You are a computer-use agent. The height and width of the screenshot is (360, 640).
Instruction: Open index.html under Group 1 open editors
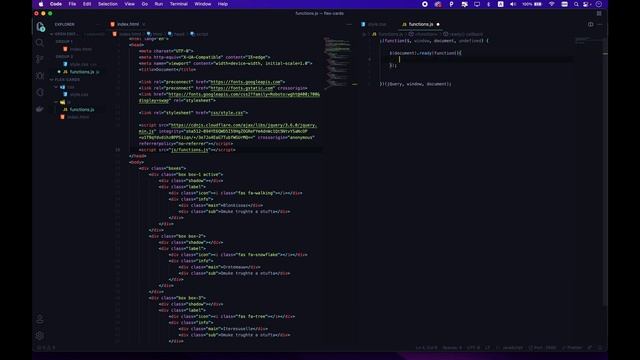click(x=80, y=49)
